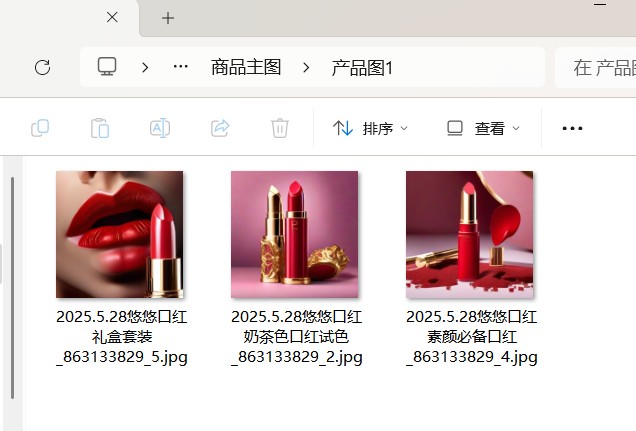Open the 查看 view dropdown
The height and width of the screenshot is (431, 636).
483,129
